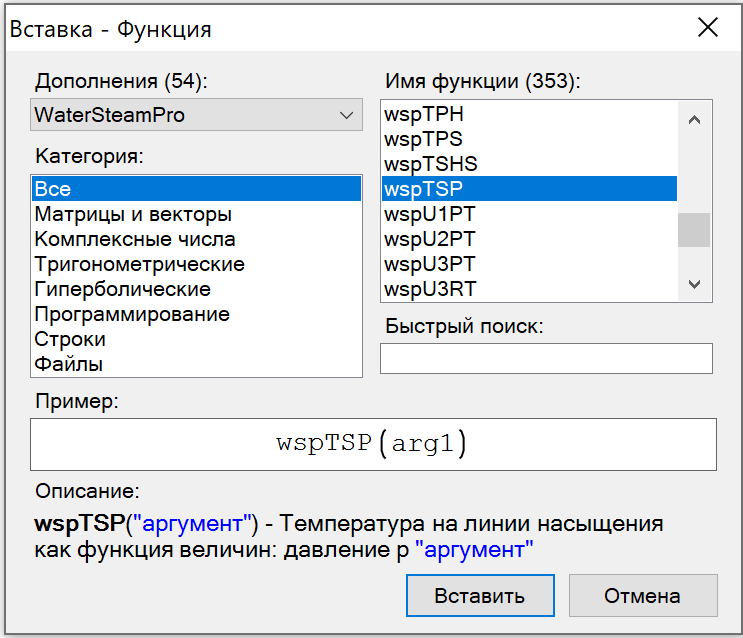Select function wspU1PT
The width and height of the screenshot is (743, 638).
click(430, 214)
